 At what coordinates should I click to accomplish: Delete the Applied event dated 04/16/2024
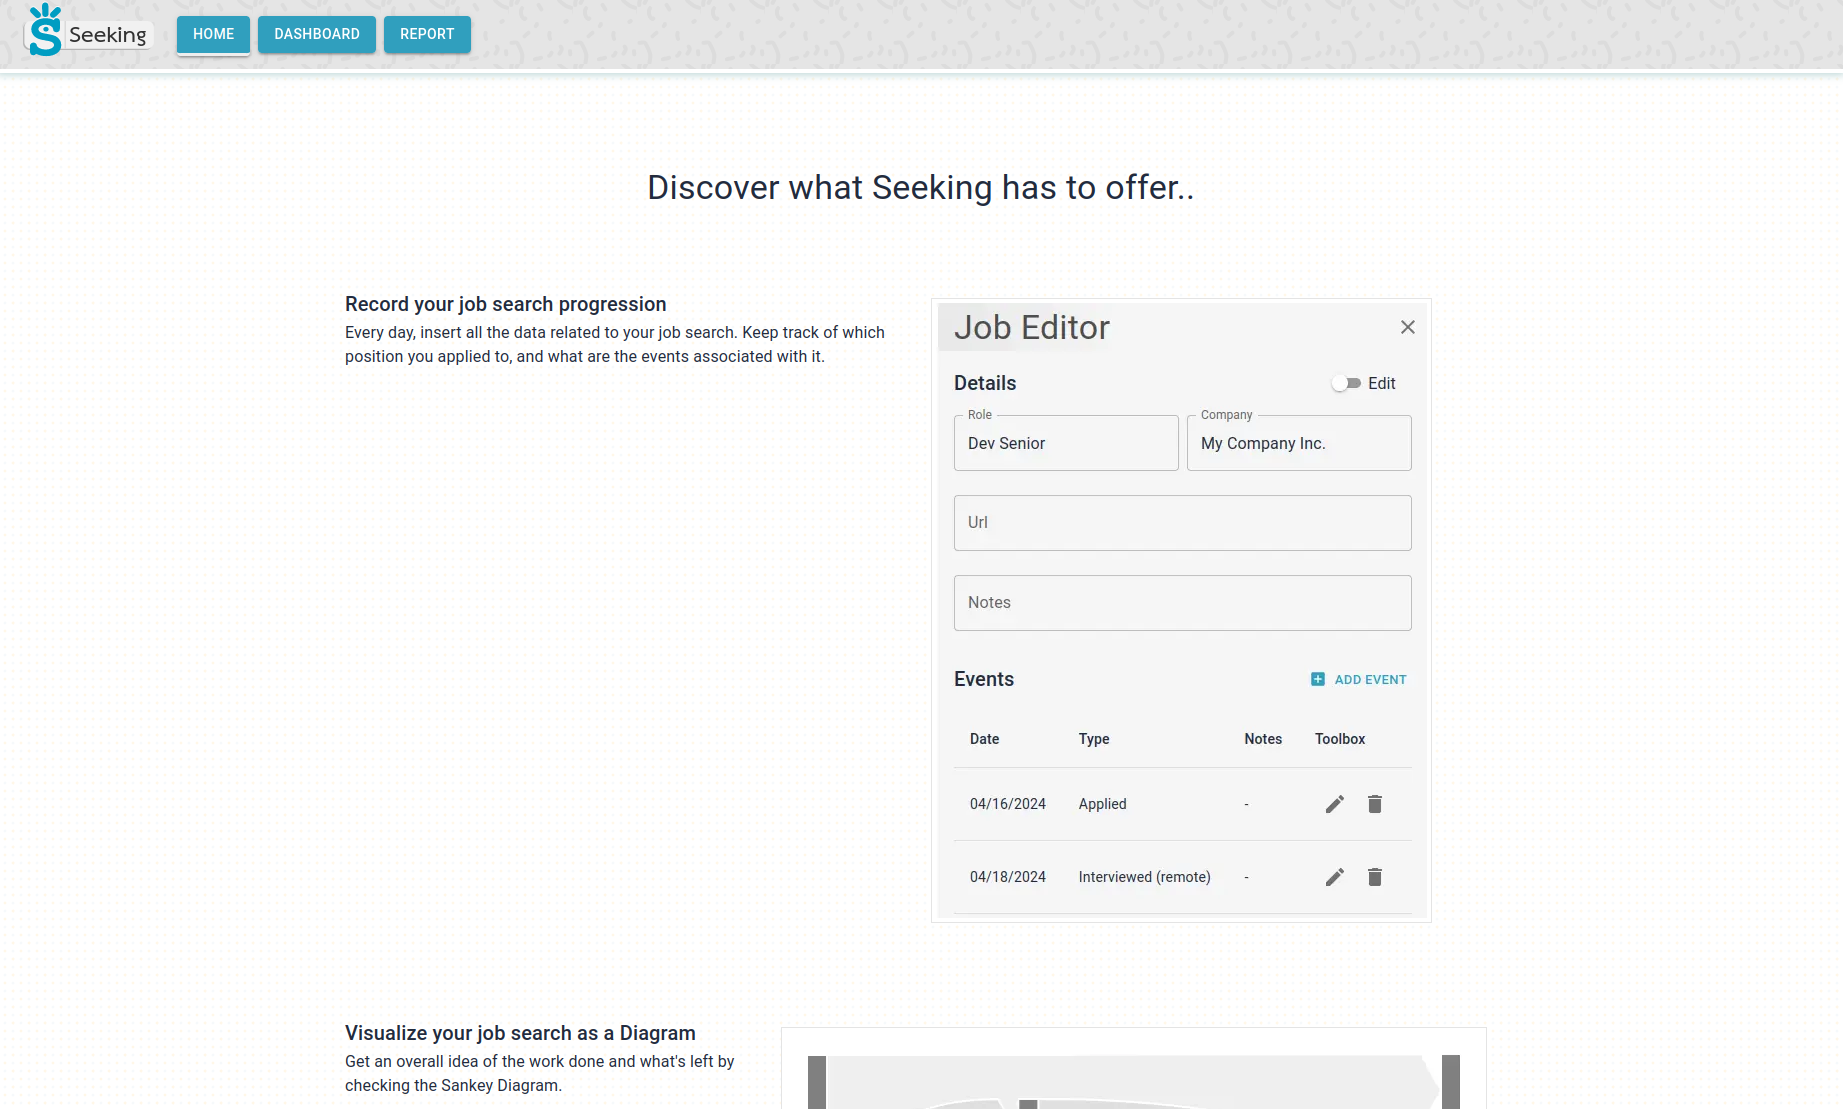(x=1374, y=804)
